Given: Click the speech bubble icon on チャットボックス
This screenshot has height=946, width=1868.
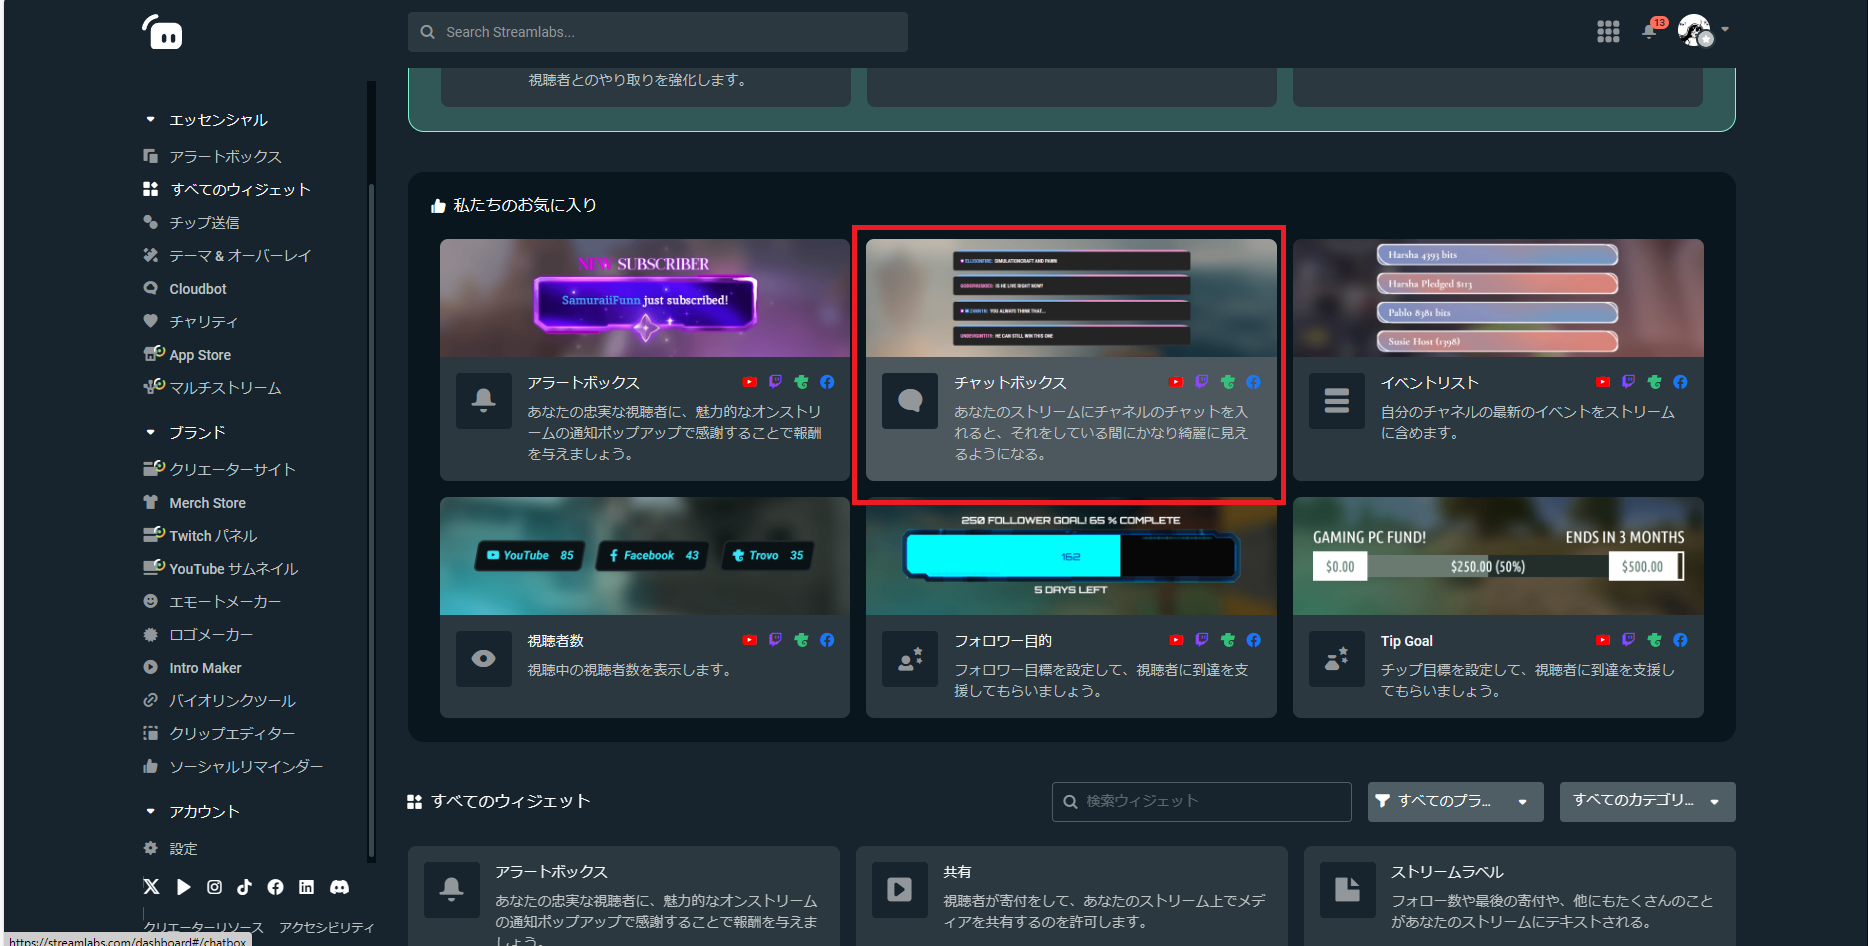Looking at the screenshot, I should pyautogui.click(x=909, y=400).
